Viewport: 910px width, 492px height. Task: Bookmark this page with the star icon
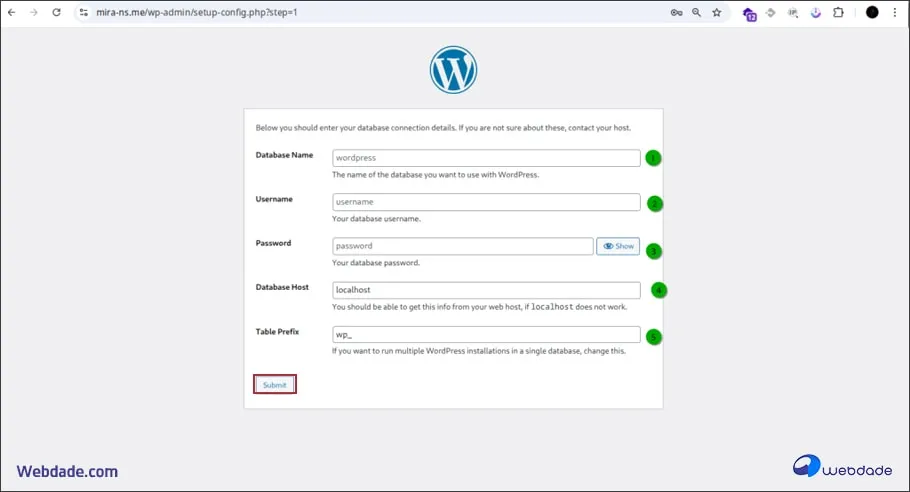pos(716,12)
